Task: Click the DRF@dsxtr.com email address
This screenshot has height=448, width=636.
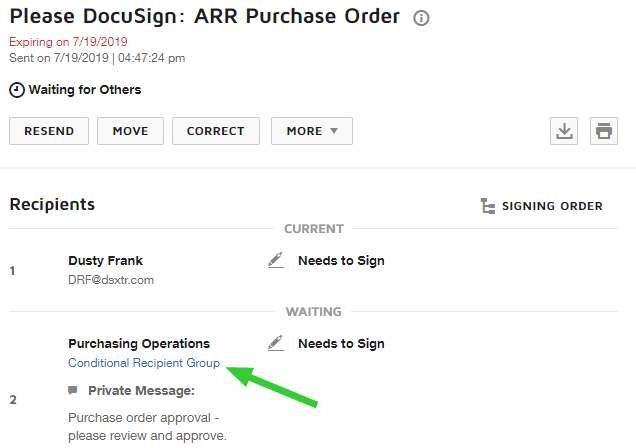Action: click(x=111, y=280)
